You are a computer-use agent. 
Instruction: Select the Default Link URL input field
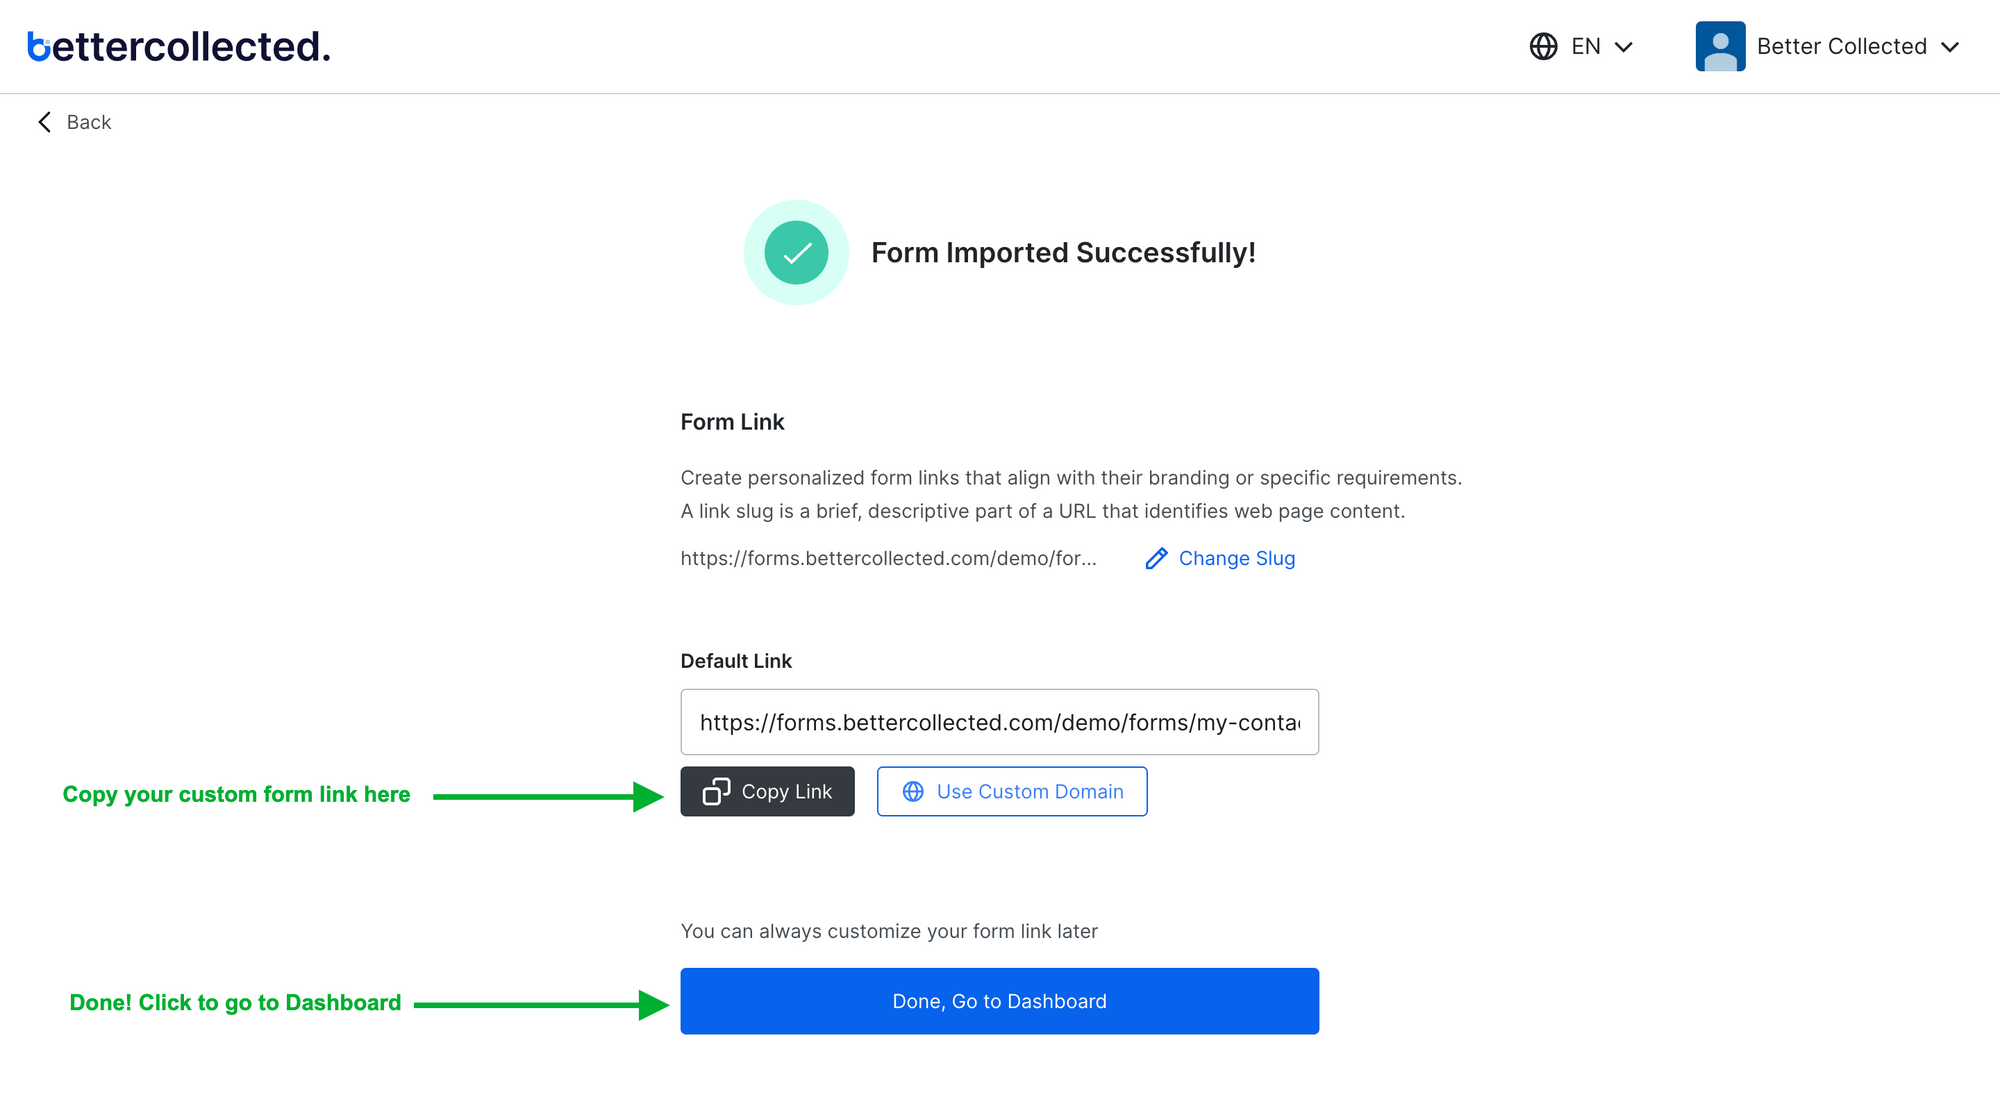click(x=999, y=722)
